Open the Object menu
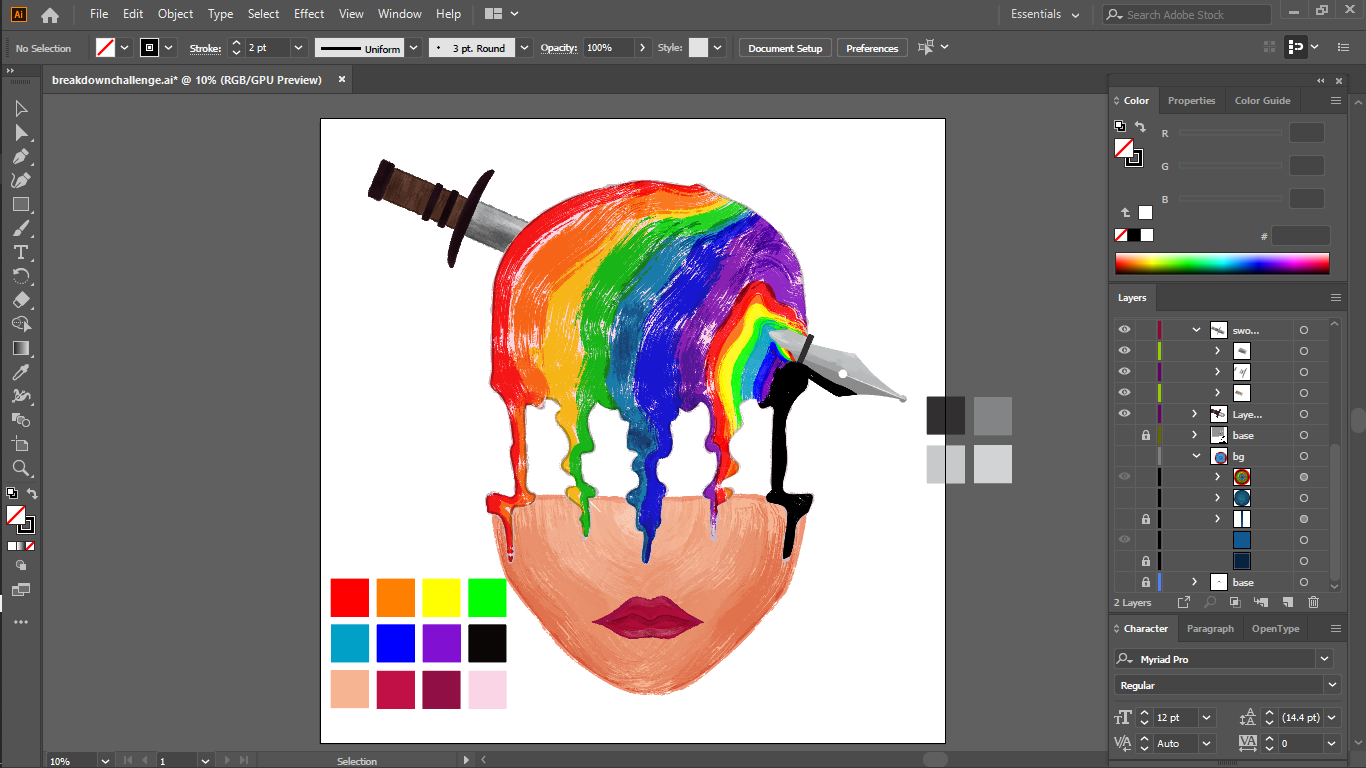This screenshot has width=1366, height=768. point(176,14)
